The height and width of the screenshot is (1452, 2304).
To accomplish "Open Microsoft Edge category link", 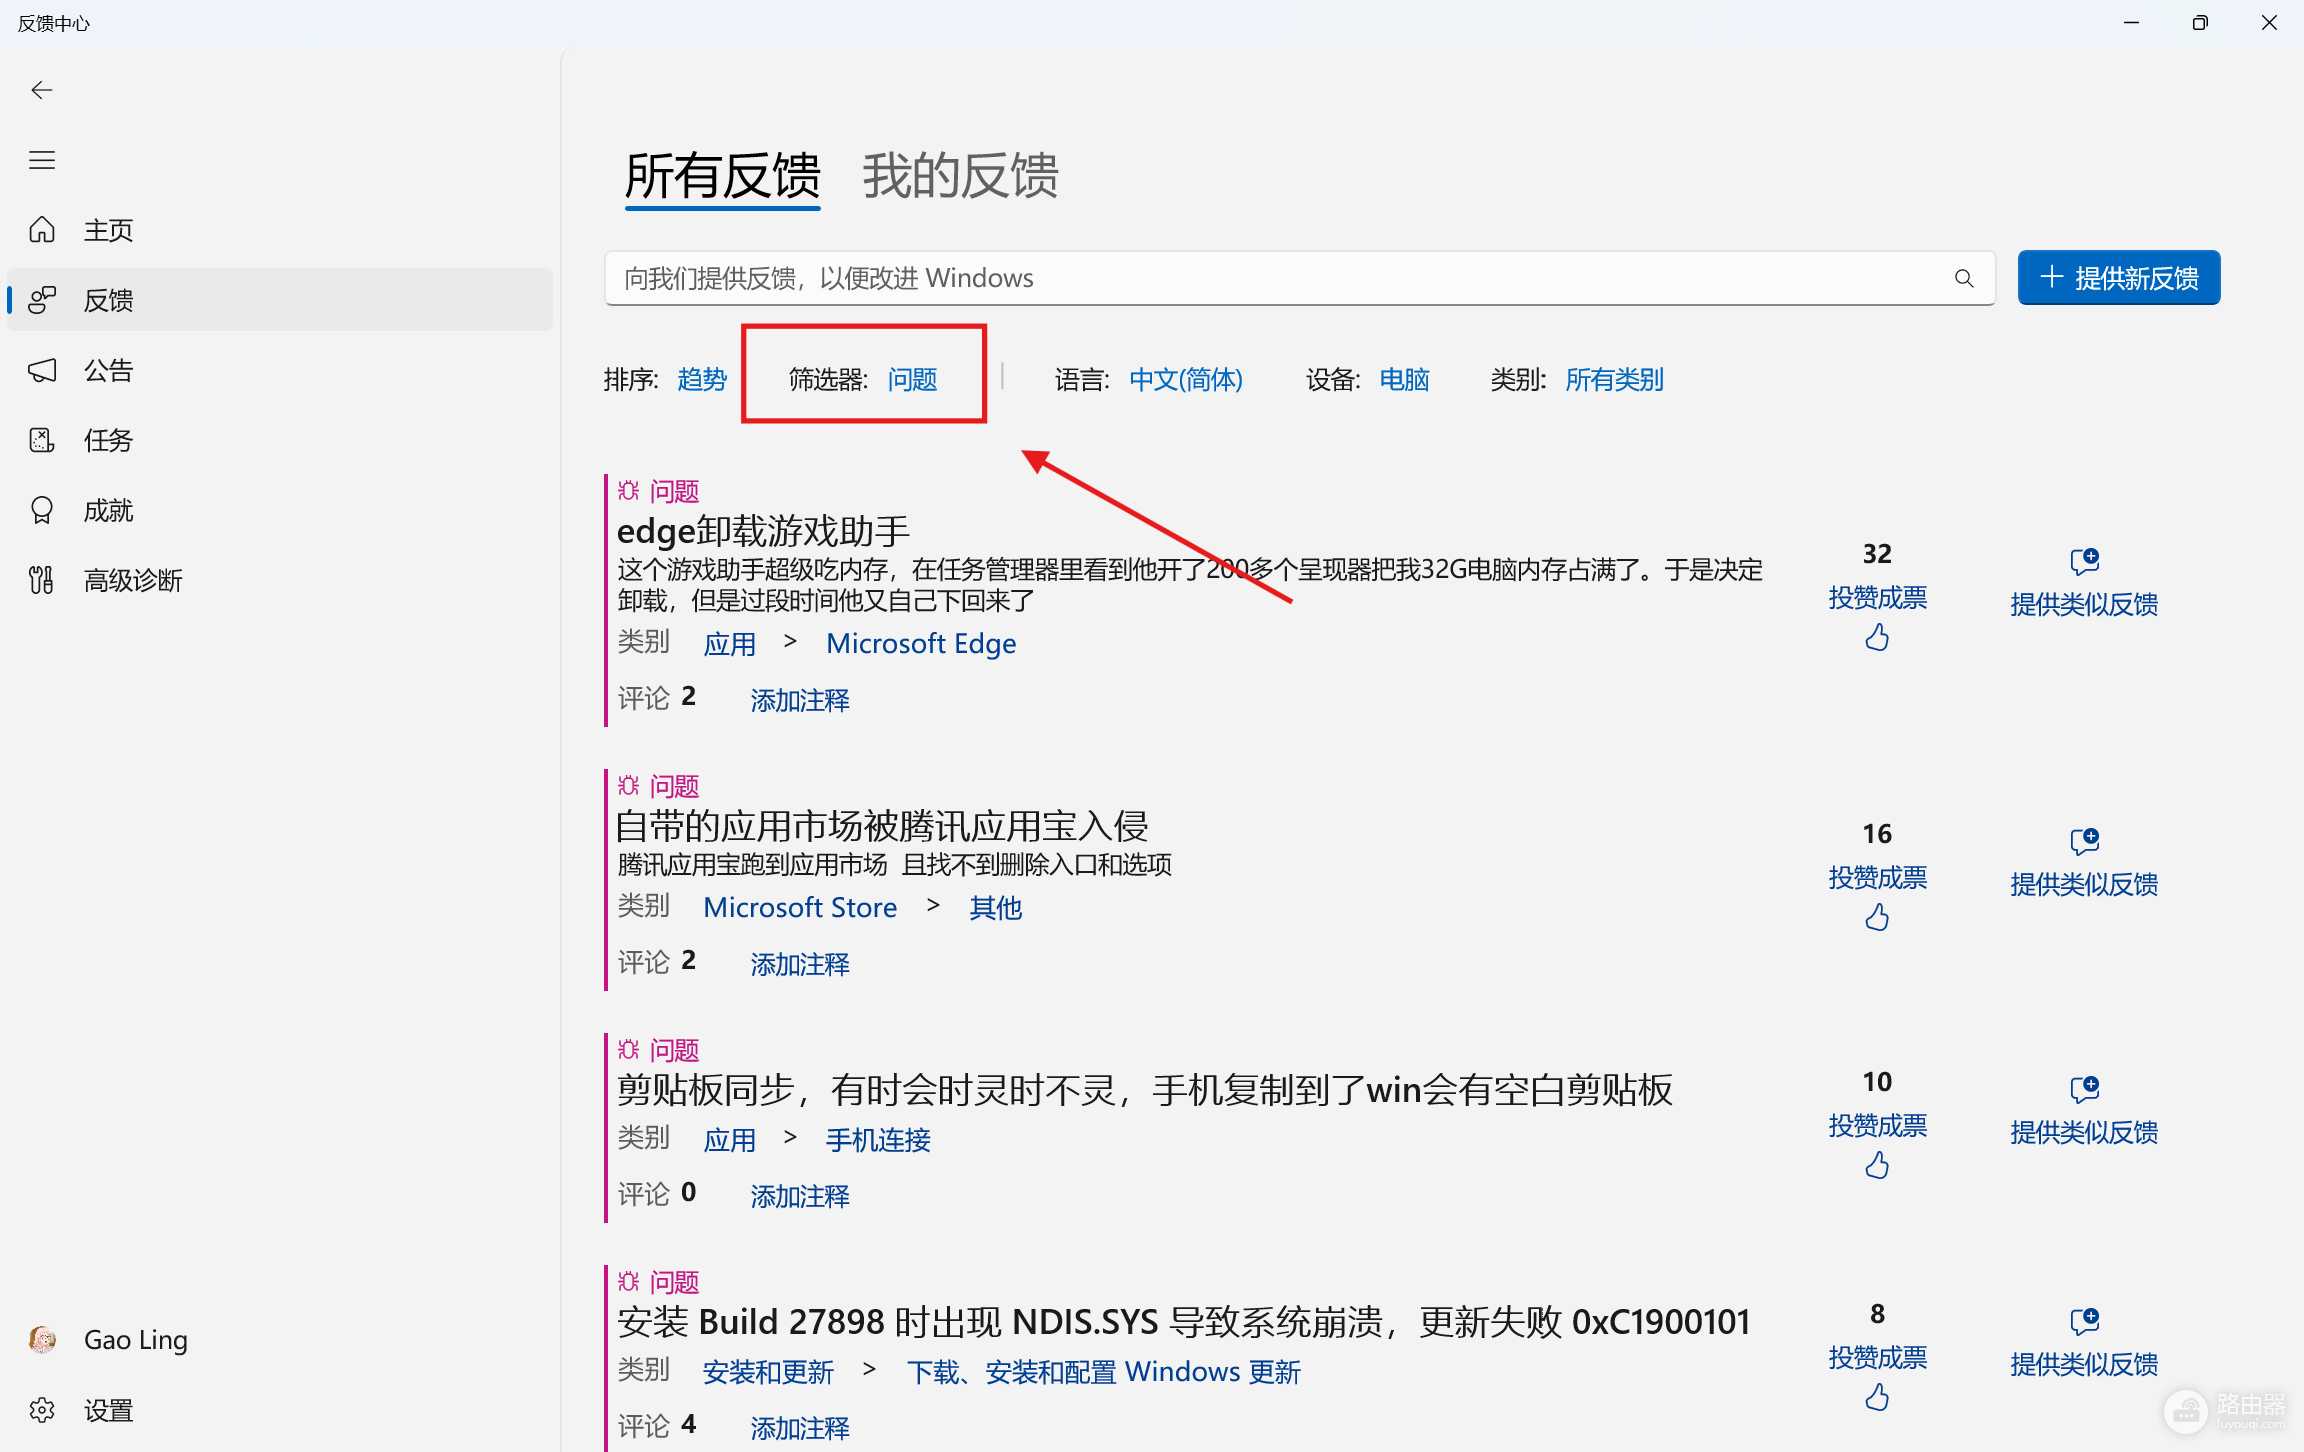I will pos(921,643).
